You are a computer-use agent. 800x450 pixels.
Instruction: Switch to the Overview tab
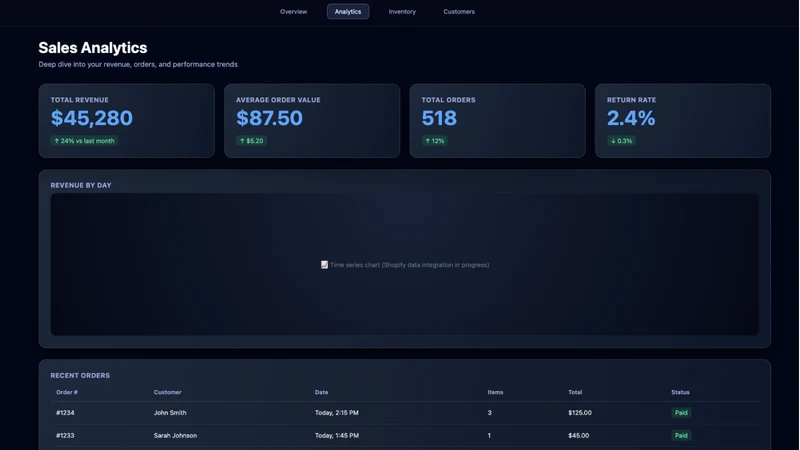pyautogui.click(x=293, y=12)
